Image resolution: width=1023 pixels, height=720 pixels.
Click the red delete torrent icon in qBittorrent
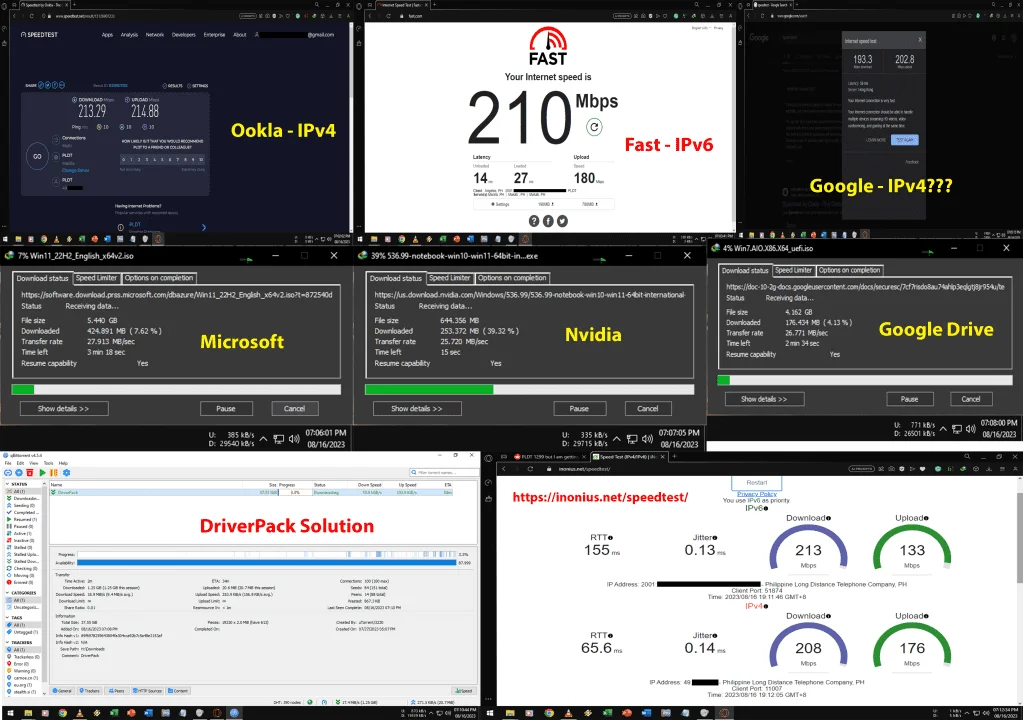(x=29, y=473)
